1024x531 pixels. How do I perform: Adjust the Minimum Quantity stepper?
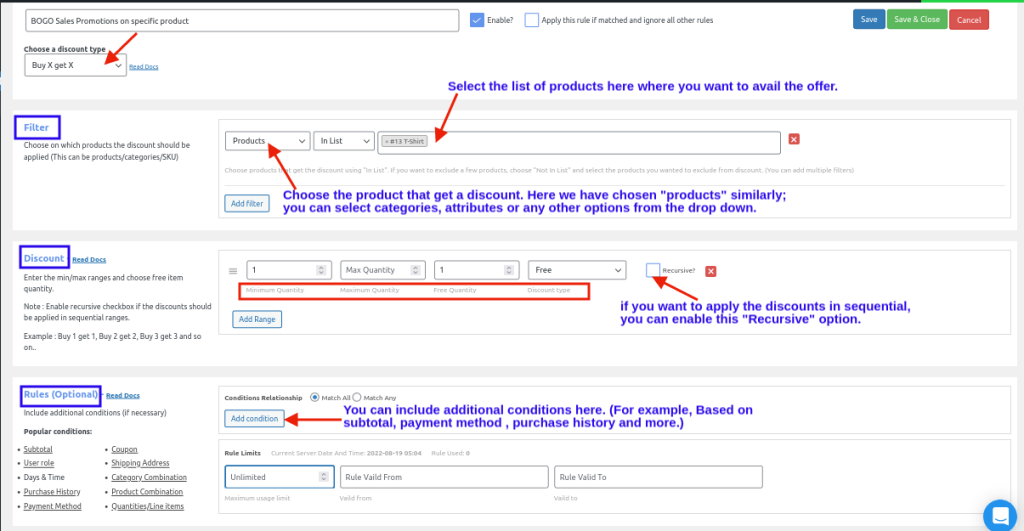pyautogui.click(x=321, y=270)
